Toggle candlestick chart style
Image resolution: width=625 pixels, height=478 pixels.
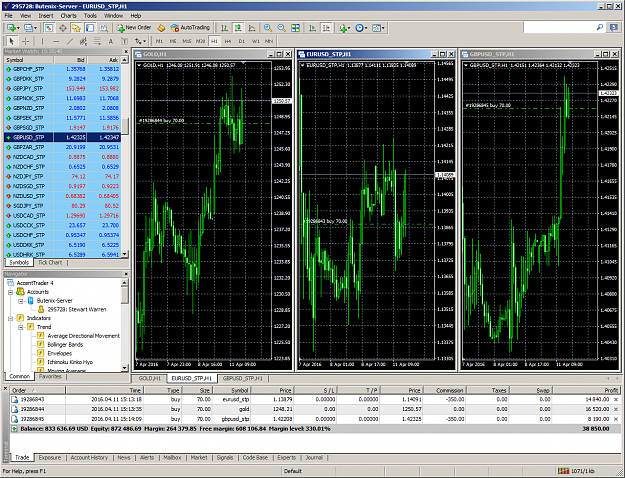pyautogui.click(x=238, y=28)
